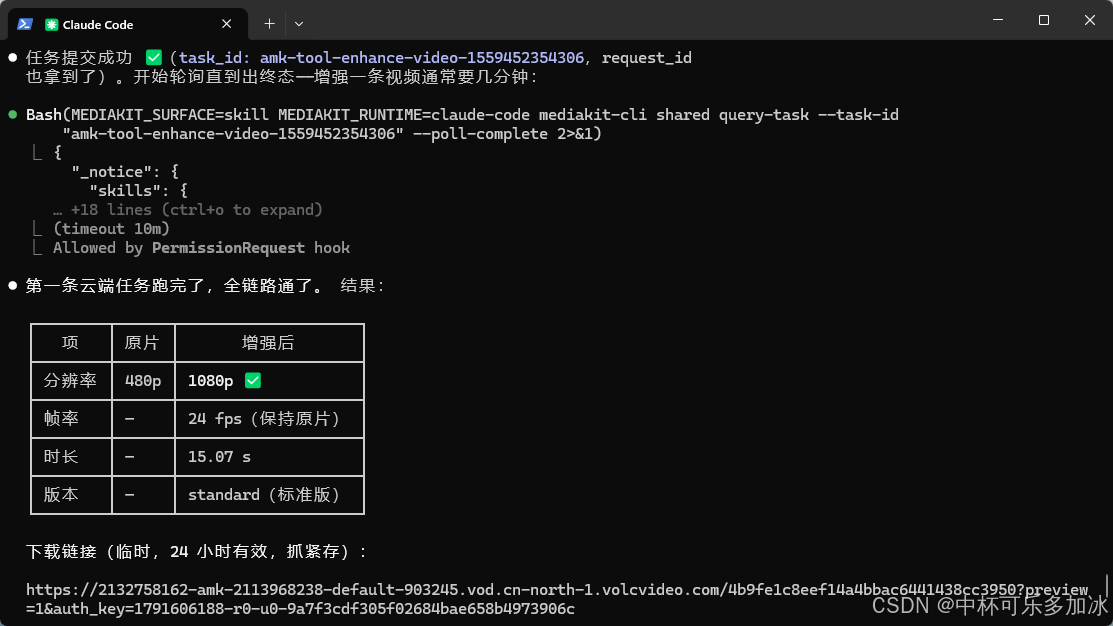
Task: Minimize the terminal window
Action: click(998, 20)
